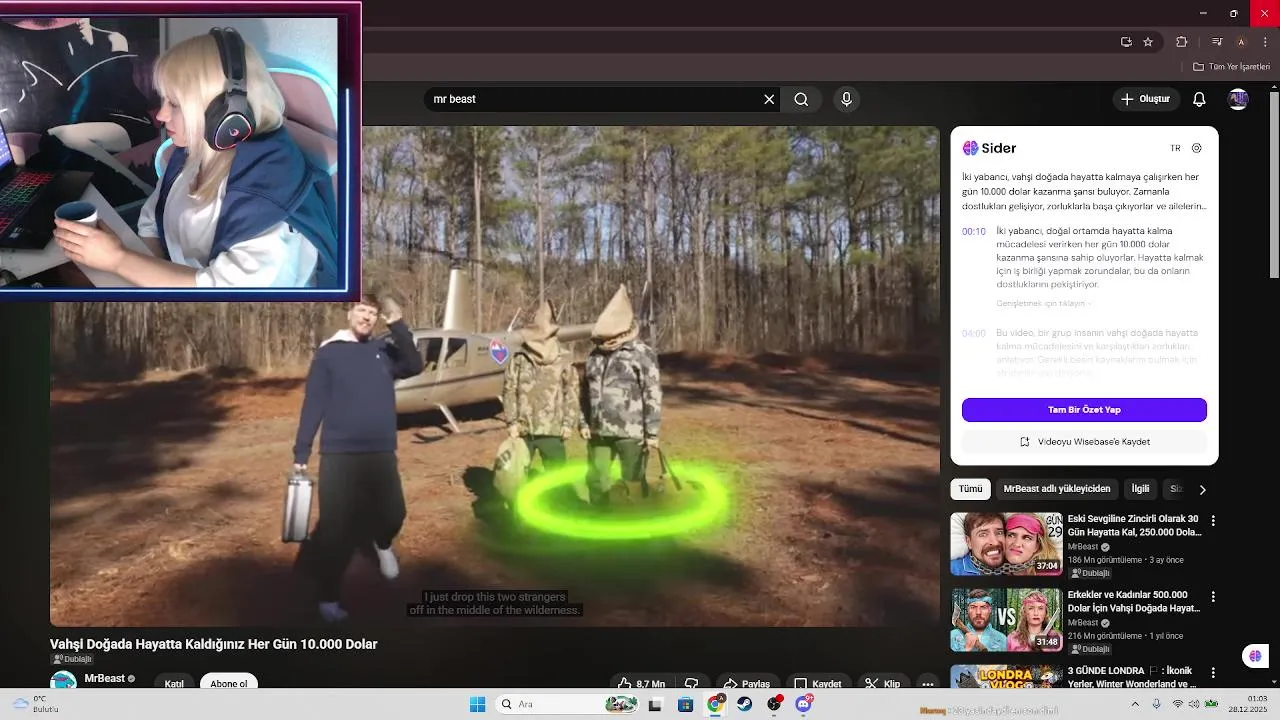
Task: Open more actions three-dot under video
Action: [x=928, y=684]
